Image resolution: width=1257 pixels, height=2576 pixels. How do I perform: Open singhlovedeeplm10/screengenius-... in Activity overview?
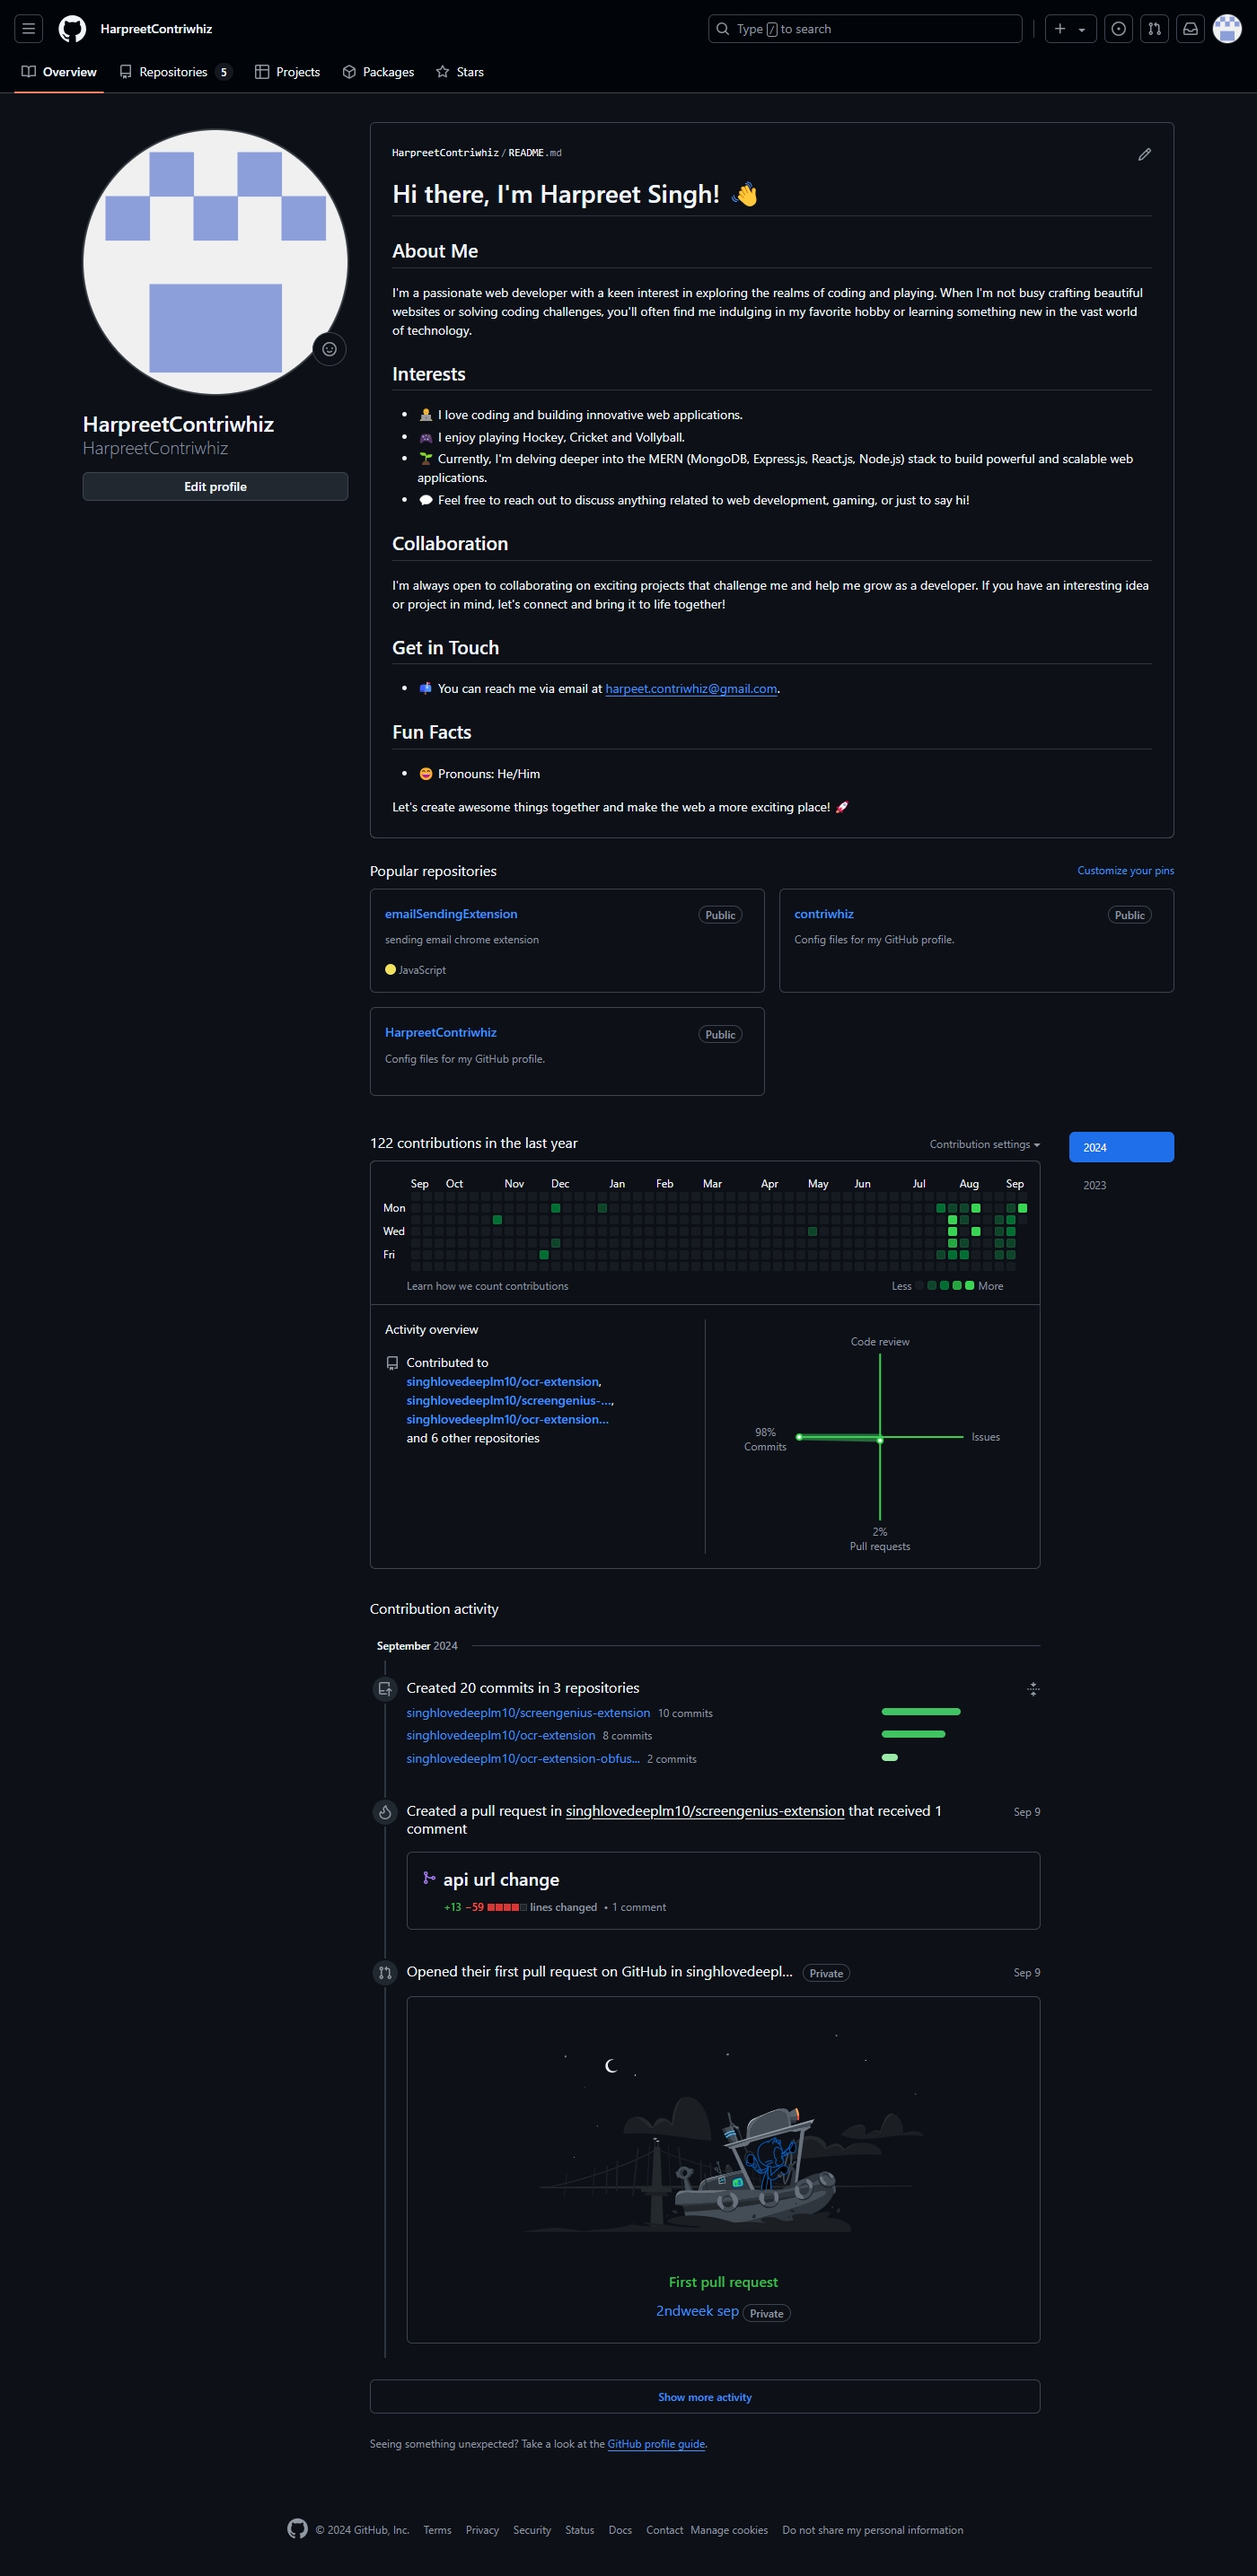[x=508, y=1401]
